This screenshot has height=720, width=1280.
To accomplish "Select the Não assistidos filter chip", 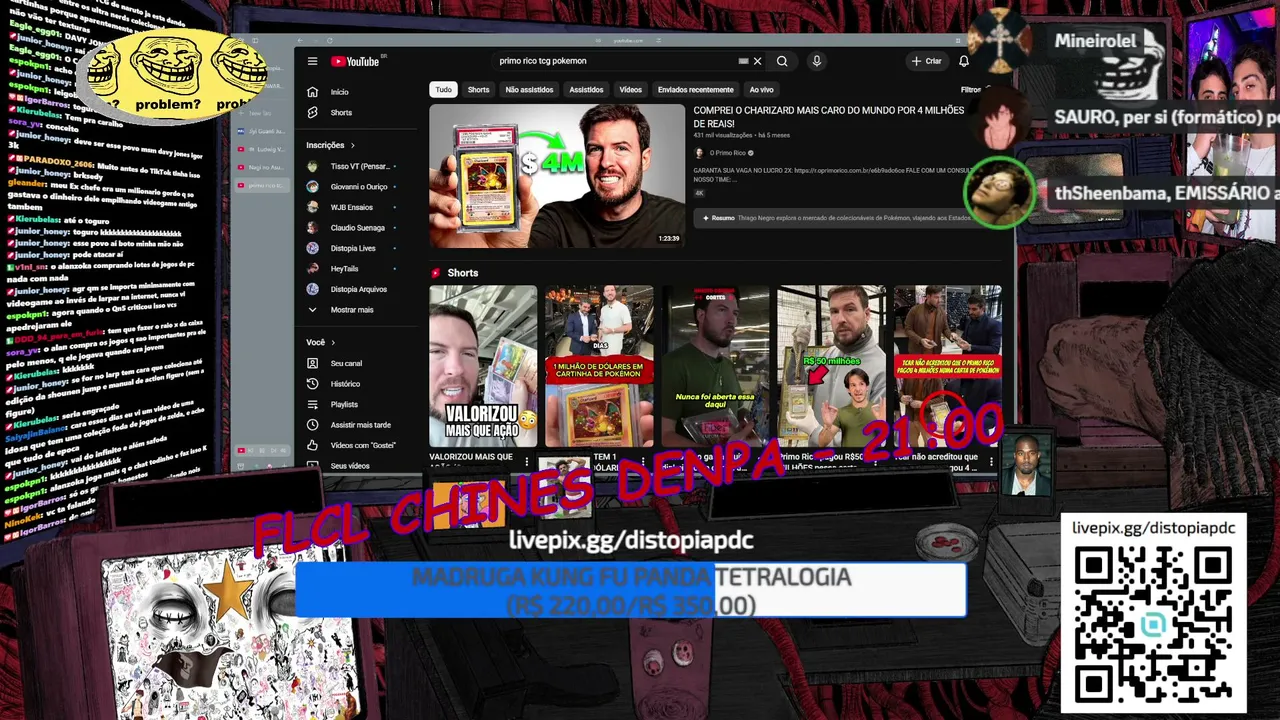I will (x=529, y=90).
